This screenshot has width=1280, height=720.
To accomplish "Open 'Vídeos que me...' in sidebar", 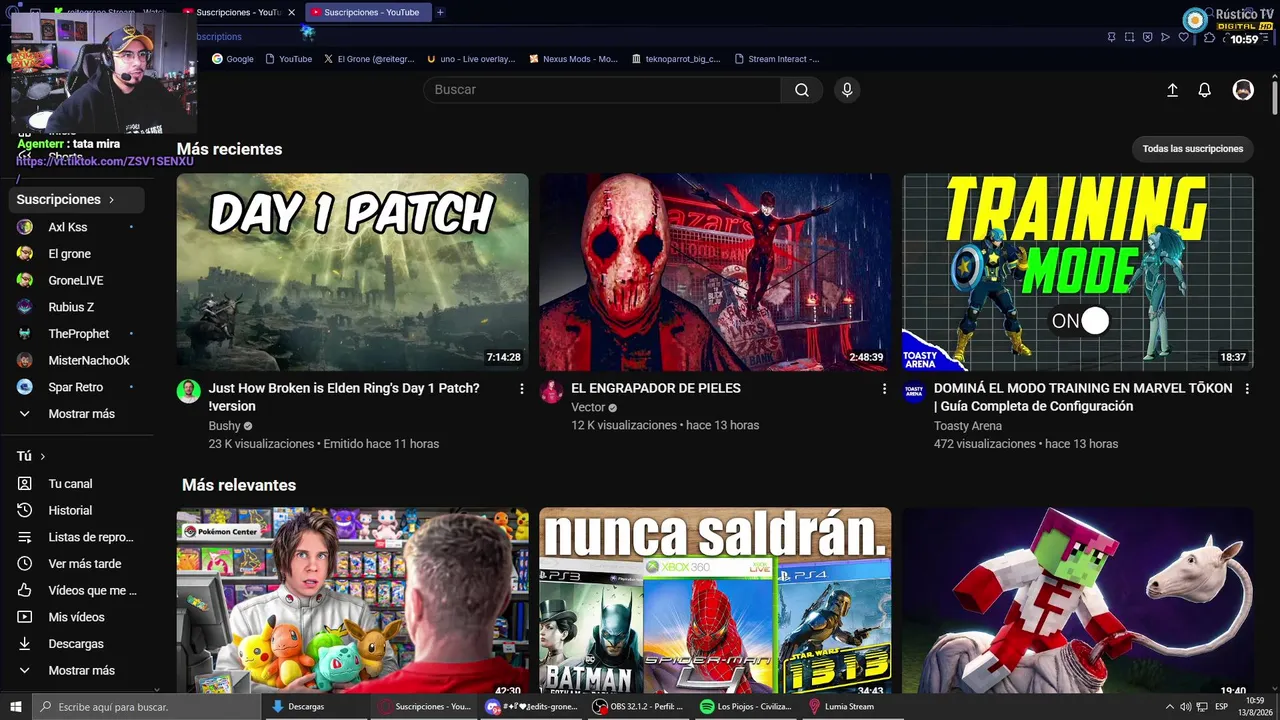I will [77, 591].
